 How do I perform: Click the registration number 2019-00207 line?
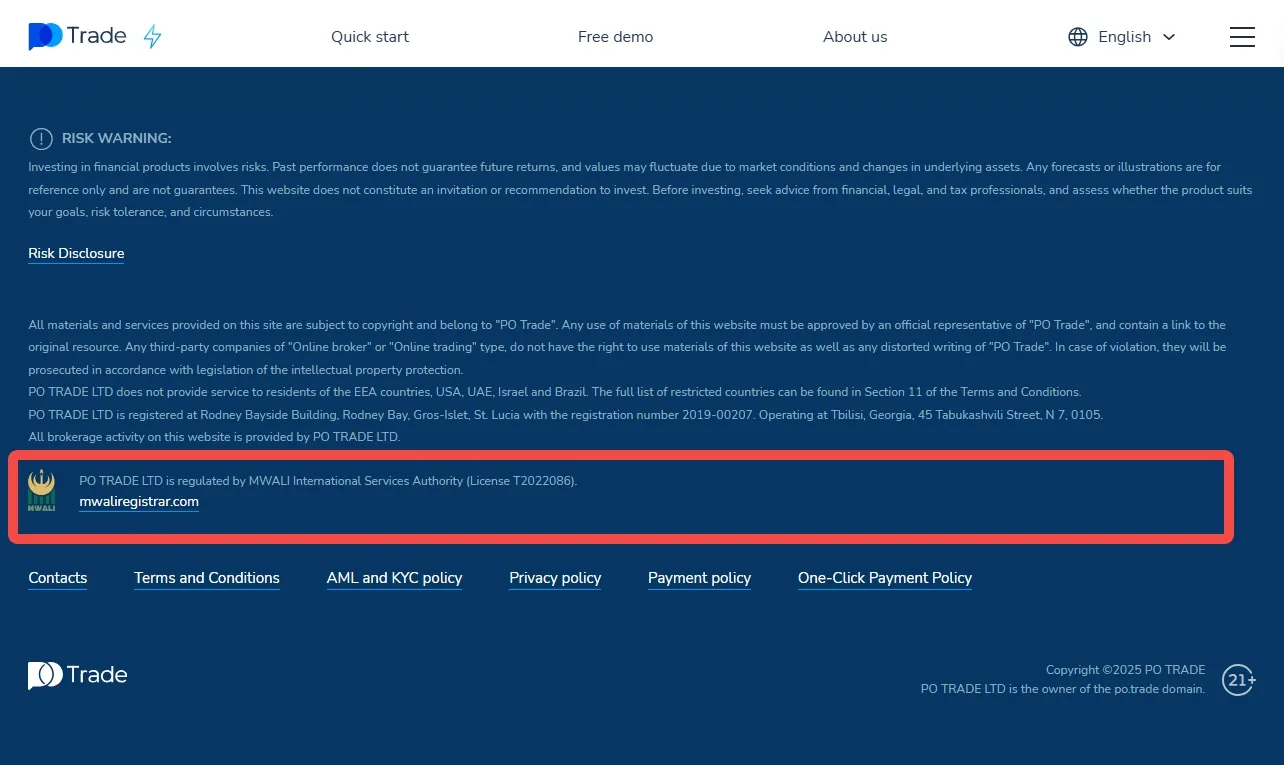click(565, 414)
